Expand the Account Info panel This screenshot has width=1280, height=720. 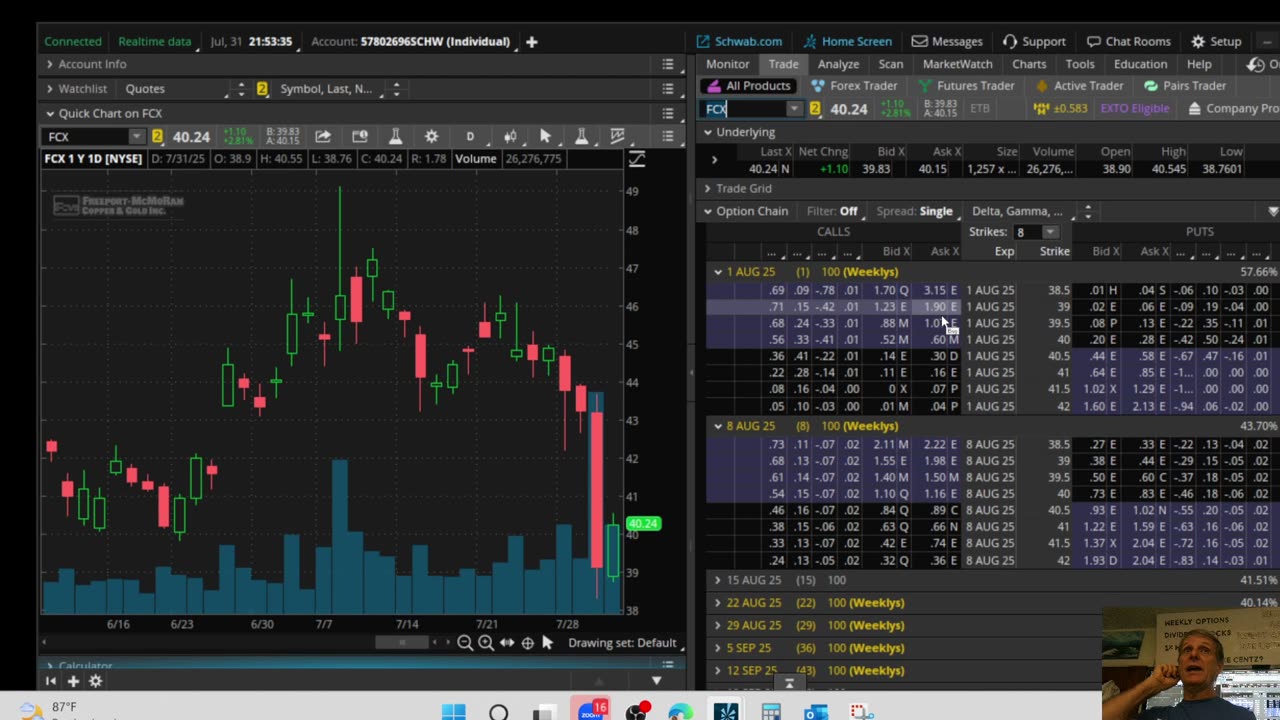click(49, 64)
